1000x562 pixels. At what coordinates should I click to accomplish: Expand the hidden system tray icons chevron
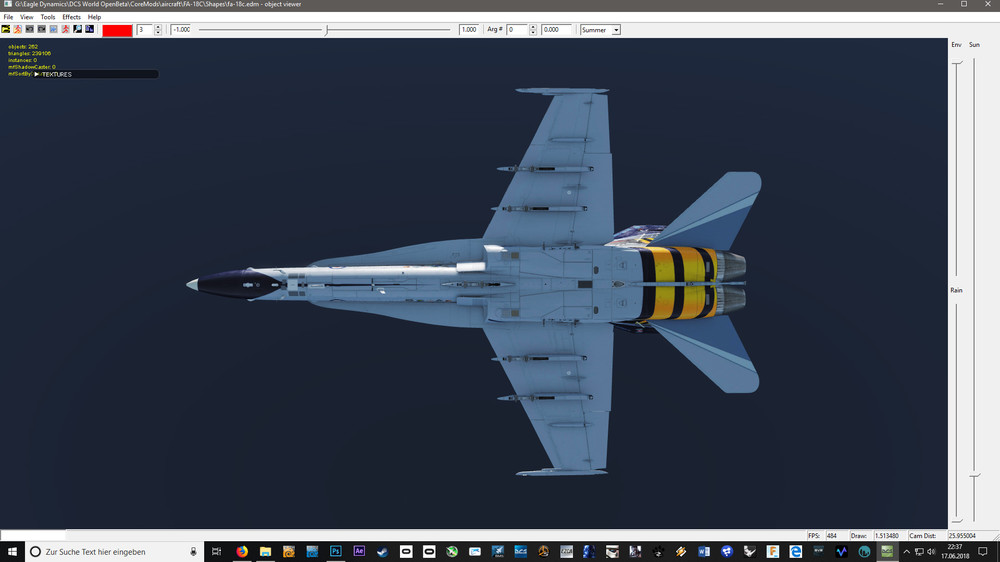[906, 552]
